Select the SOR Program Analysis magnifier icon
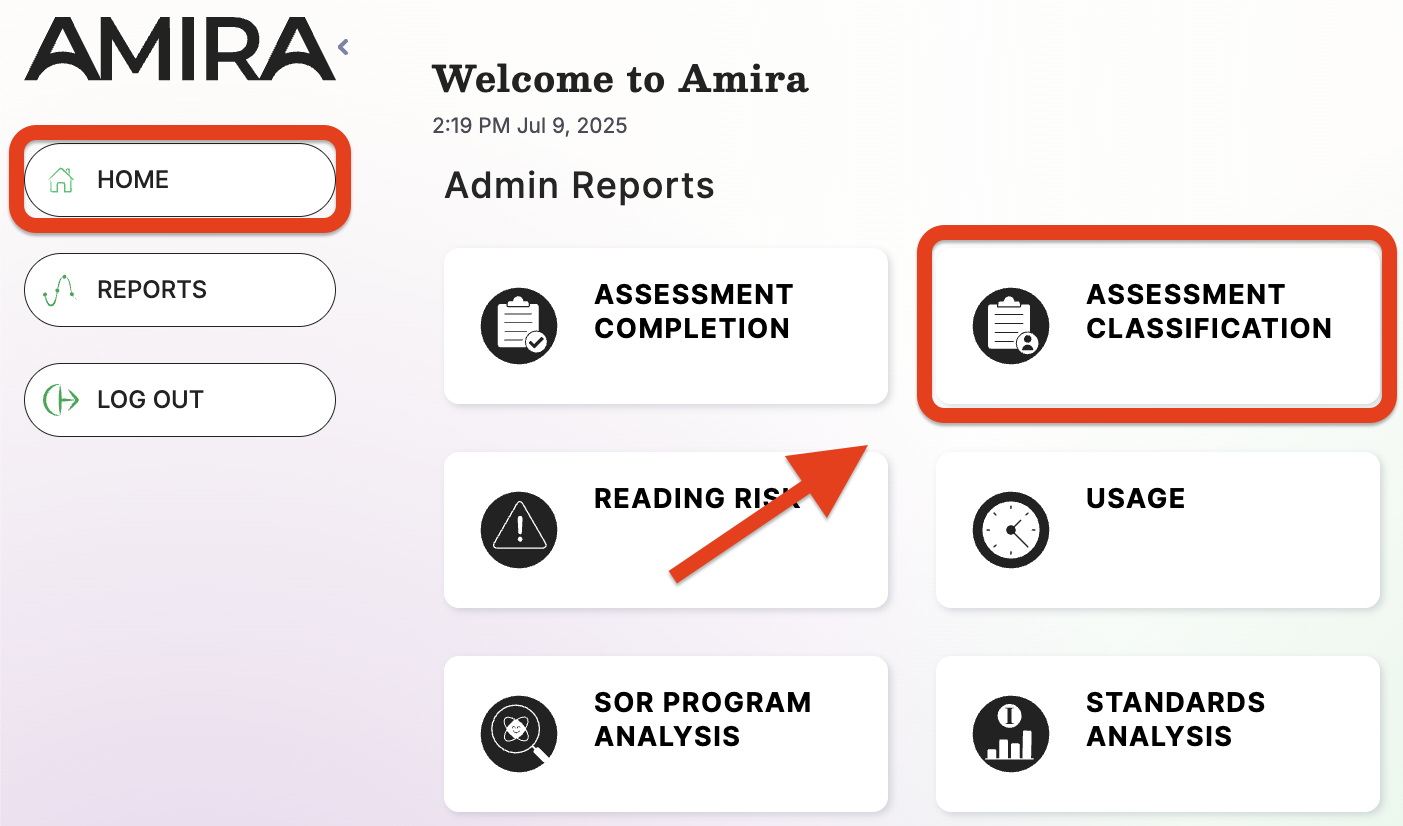 [x=518, y=733]
